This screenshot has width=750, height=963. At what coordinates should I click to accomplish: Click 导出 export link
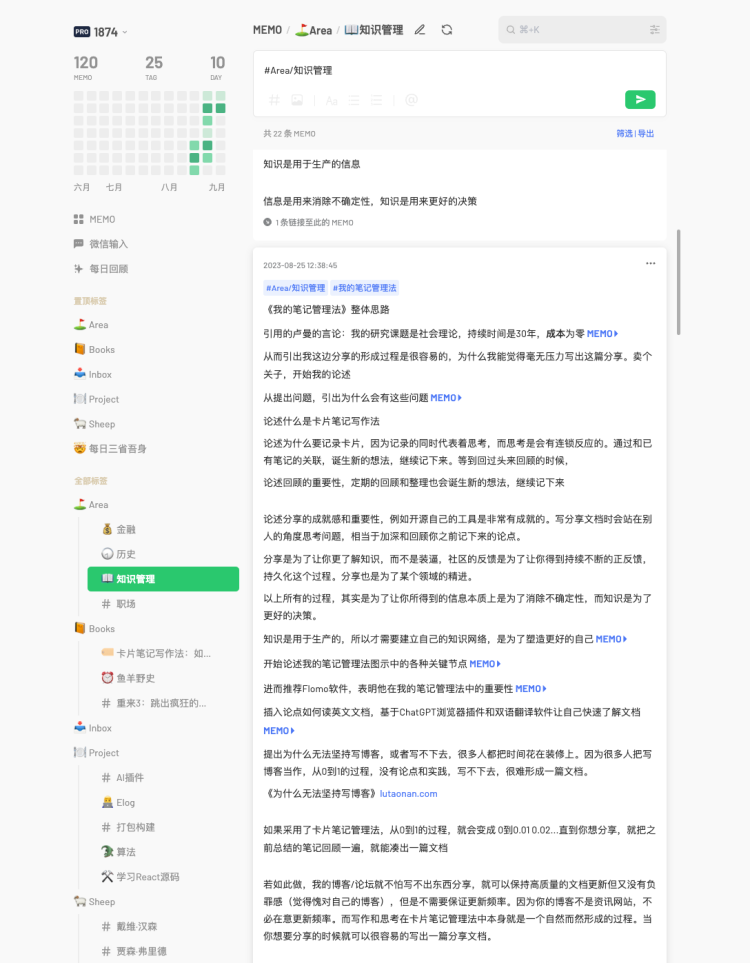pyautogui.click(x=646, y=133)
